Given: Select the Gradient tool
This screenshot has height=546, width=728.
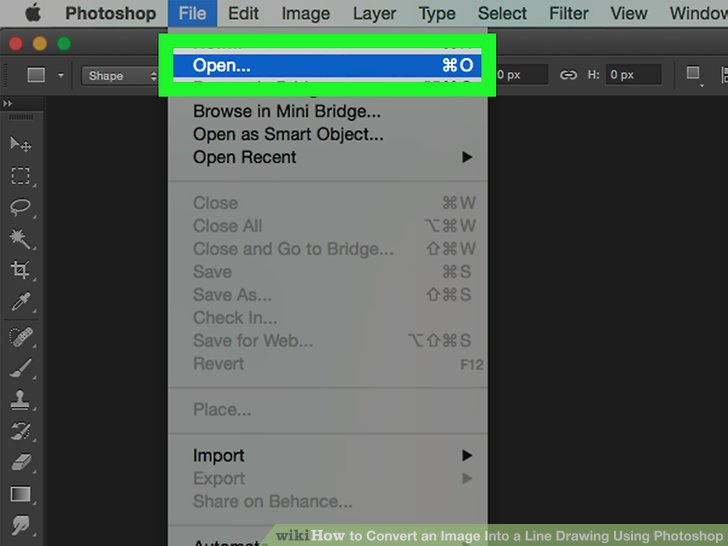Looking at the screenshot, I should pyautogui.click(x=20, y=494).
